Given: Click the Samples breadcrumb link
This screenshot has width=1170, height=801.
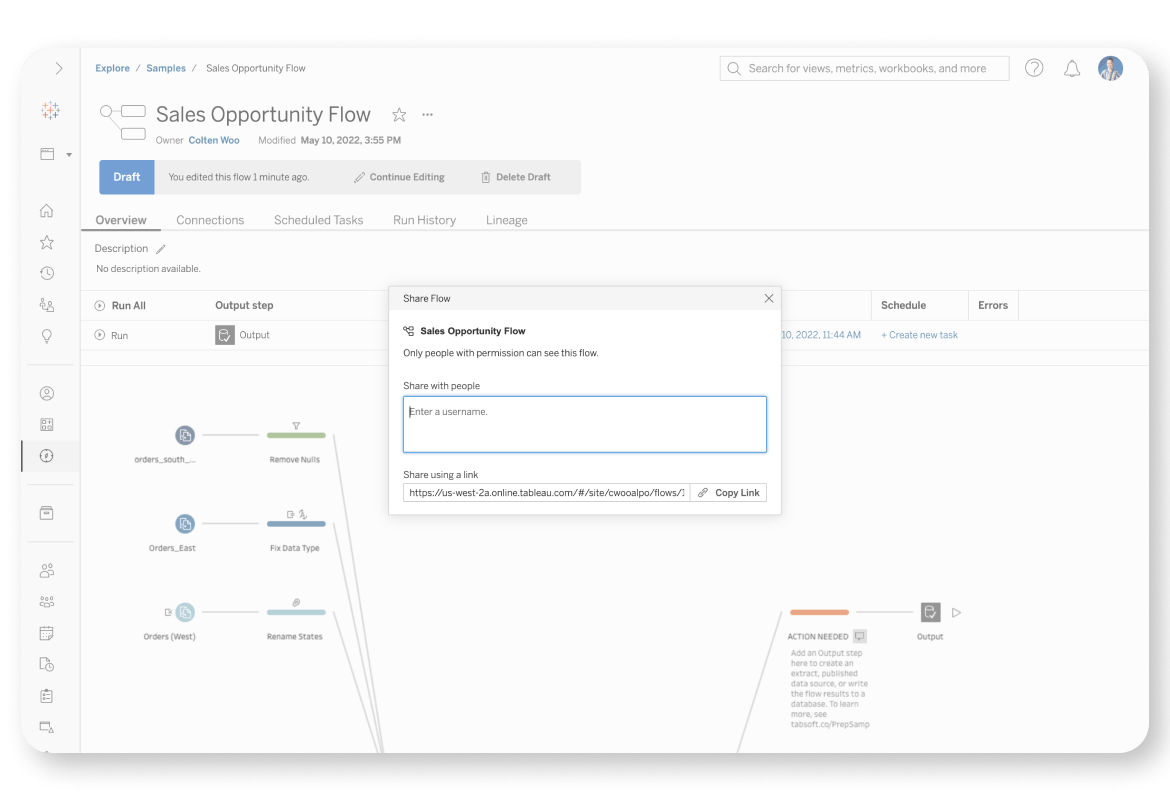Looking at the screenshot, I should [x=166, y=68].
